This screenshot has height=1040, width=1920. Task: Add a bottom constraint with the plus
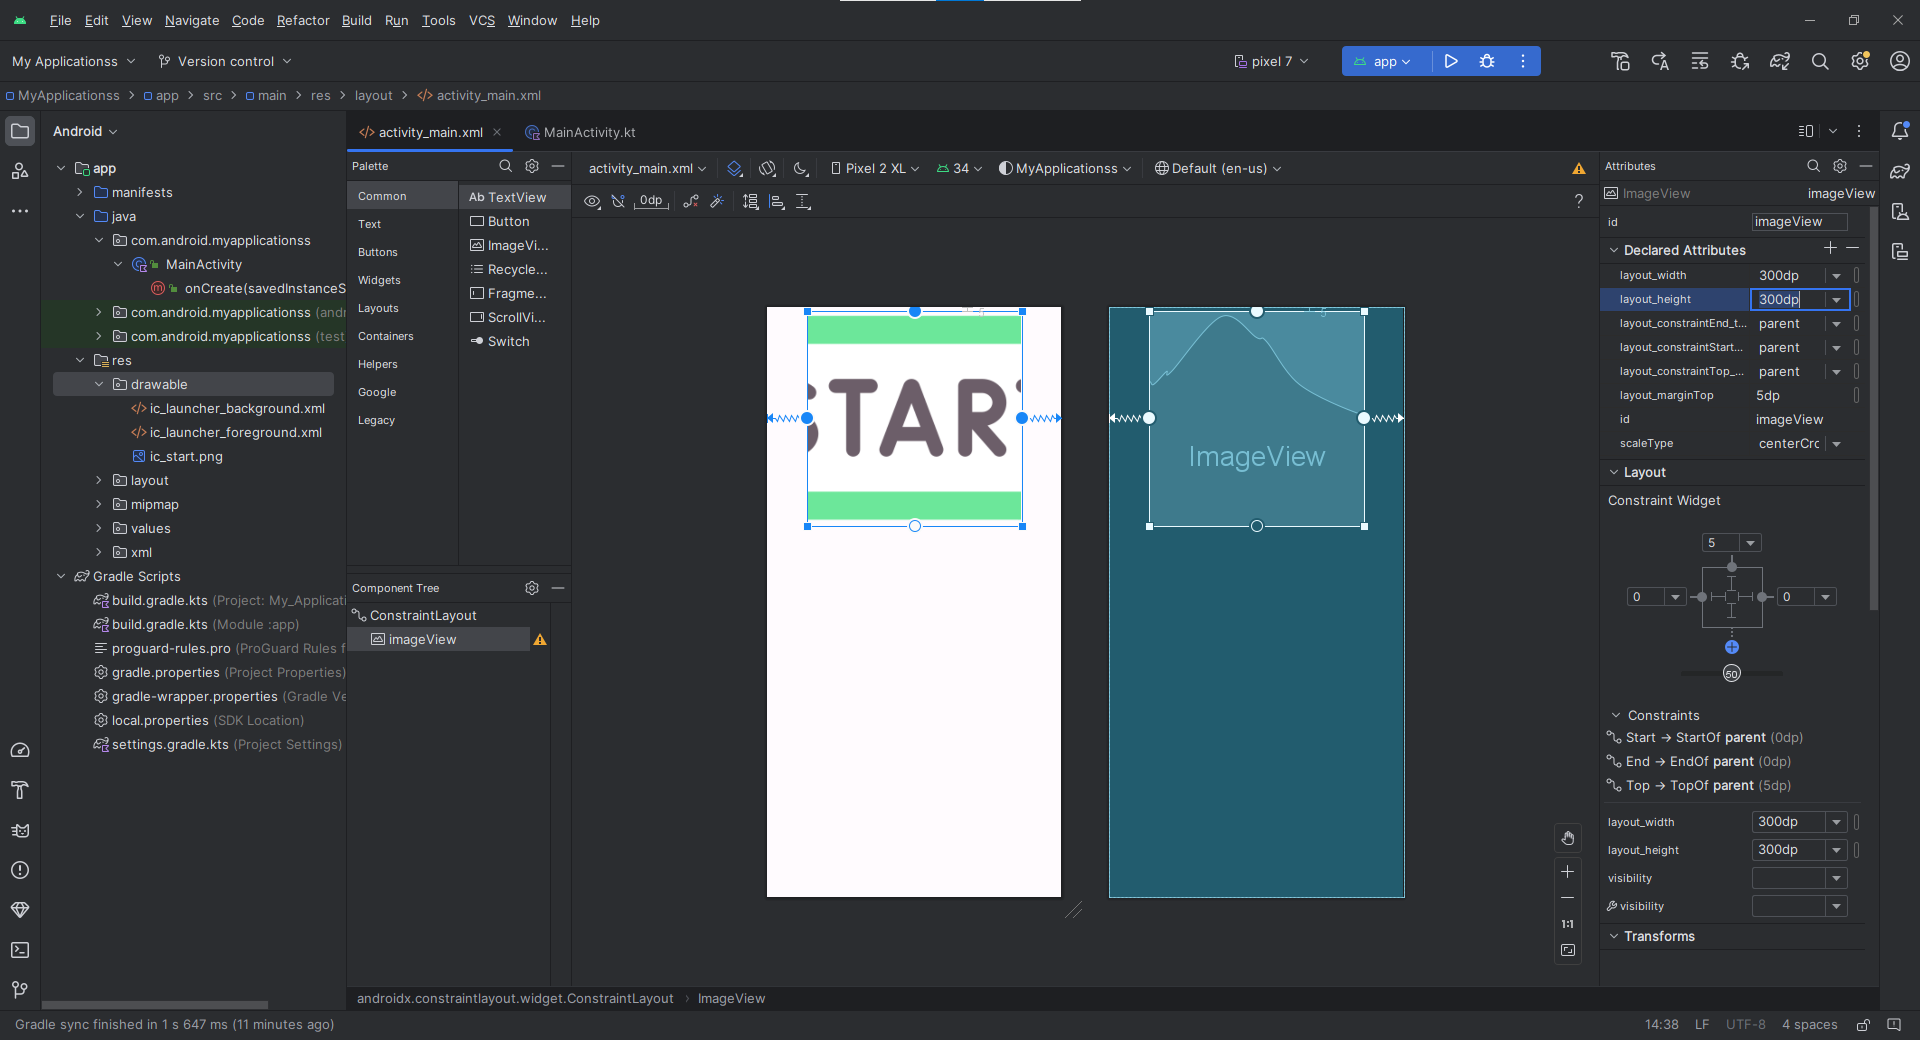[1732, 647]
